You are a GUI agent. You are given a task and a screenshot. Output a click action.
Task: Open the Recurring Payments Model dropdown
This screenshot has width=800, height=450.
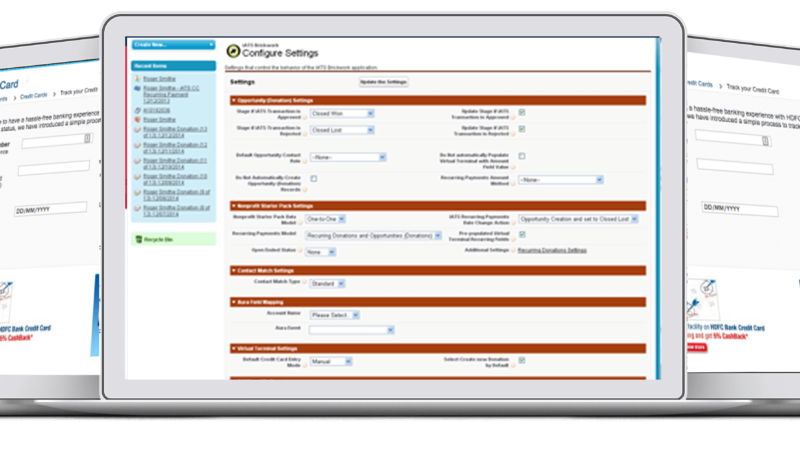pyautogui.click(x=372, y=235)
